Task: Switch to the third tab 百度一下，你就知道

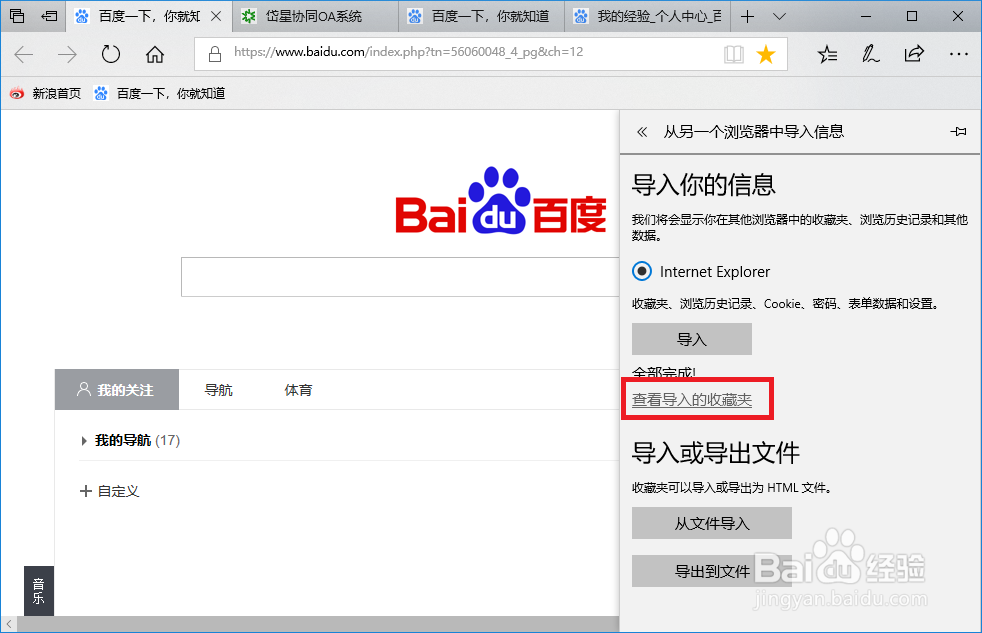Action: point(481,16)
